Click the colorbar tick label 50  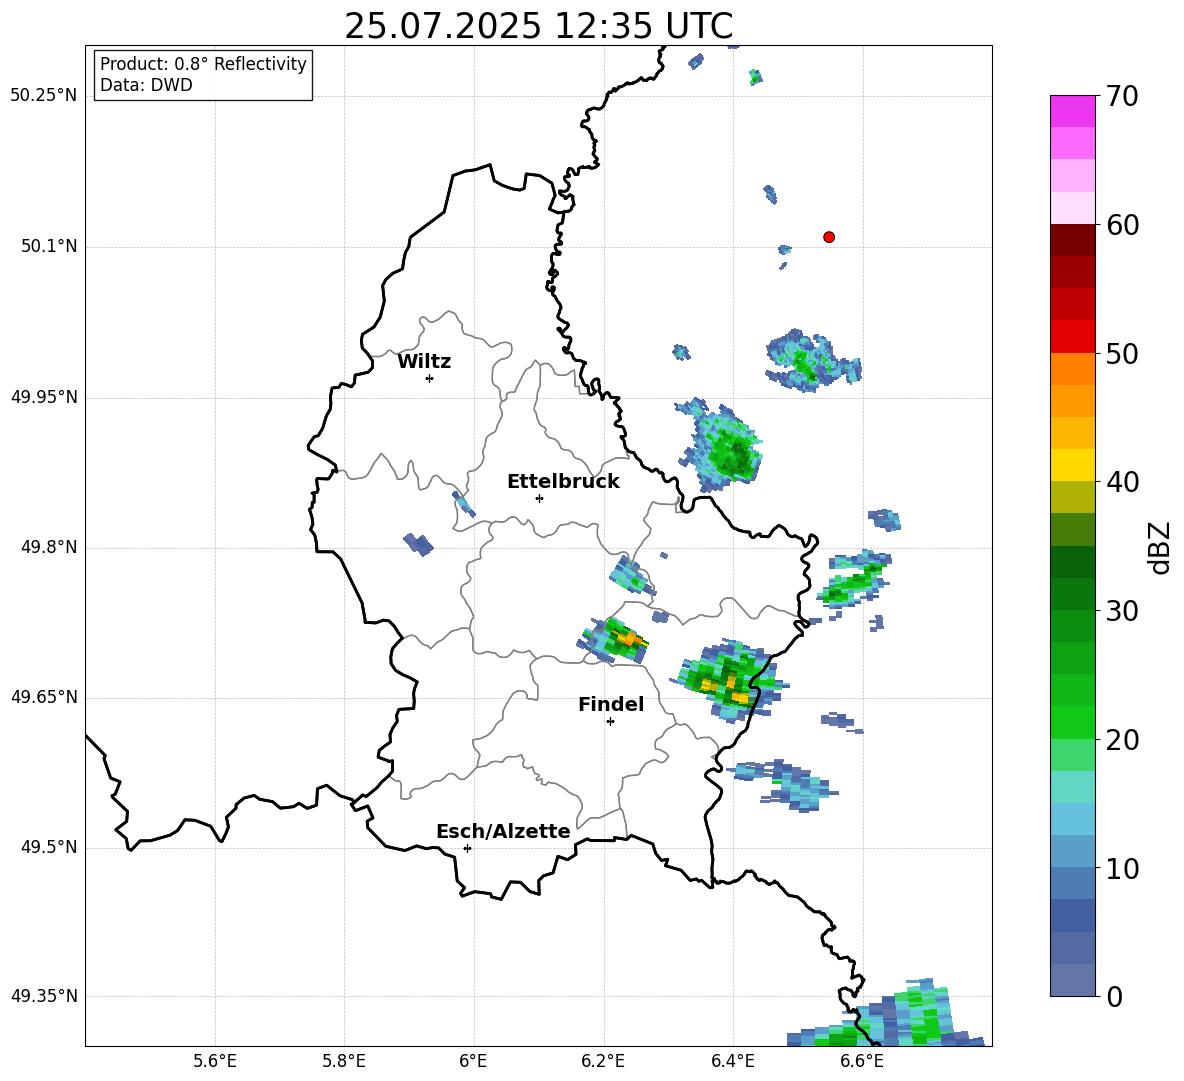tap(1122, 354)
